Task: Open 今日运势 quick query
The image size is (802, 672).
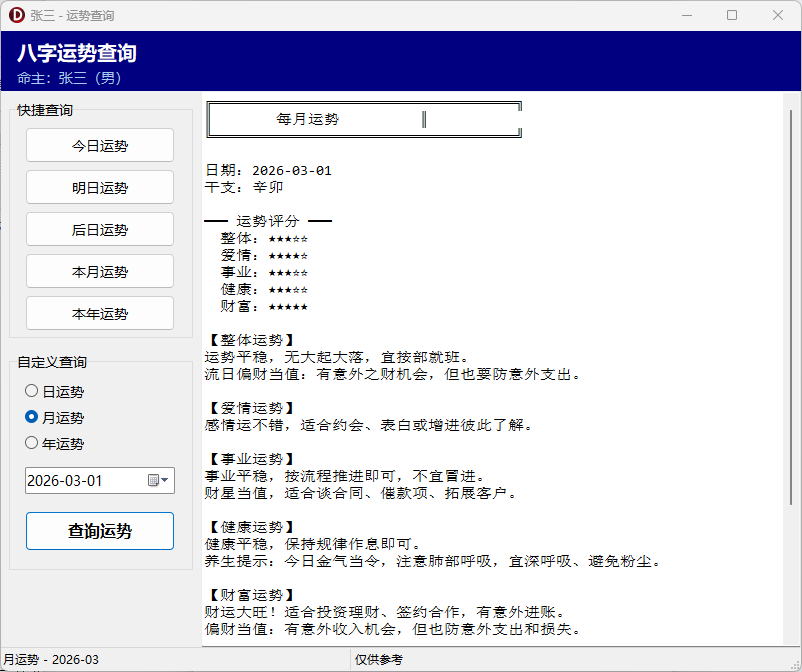Action: pos(99,145)
